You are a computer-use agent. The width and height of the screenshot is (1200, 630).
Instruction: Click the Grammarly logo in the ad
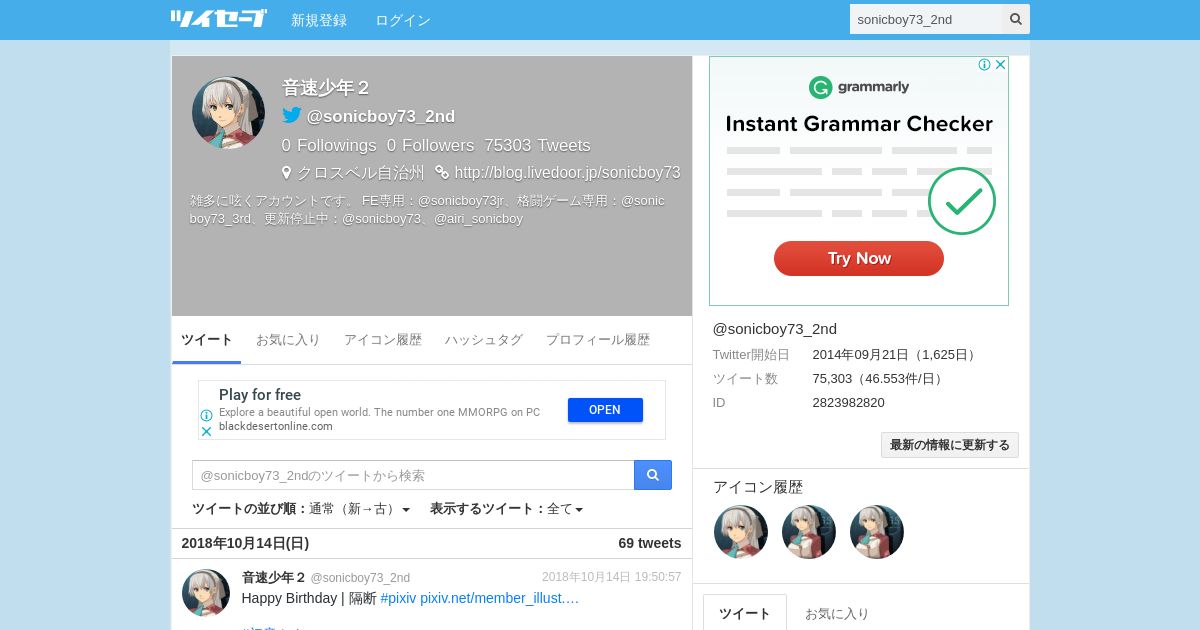click(859, 87)
